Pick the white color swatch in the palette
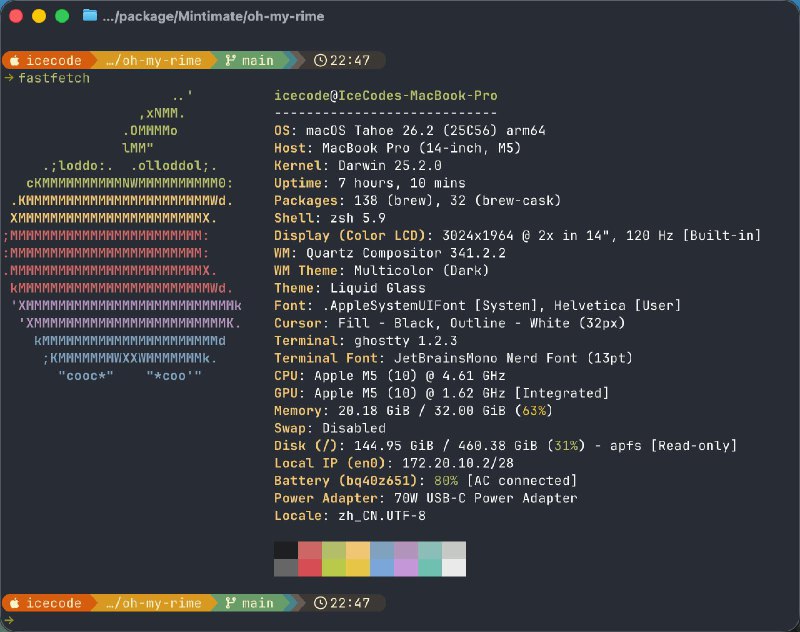Screen dimensions: 800x632 coord(454,567)
